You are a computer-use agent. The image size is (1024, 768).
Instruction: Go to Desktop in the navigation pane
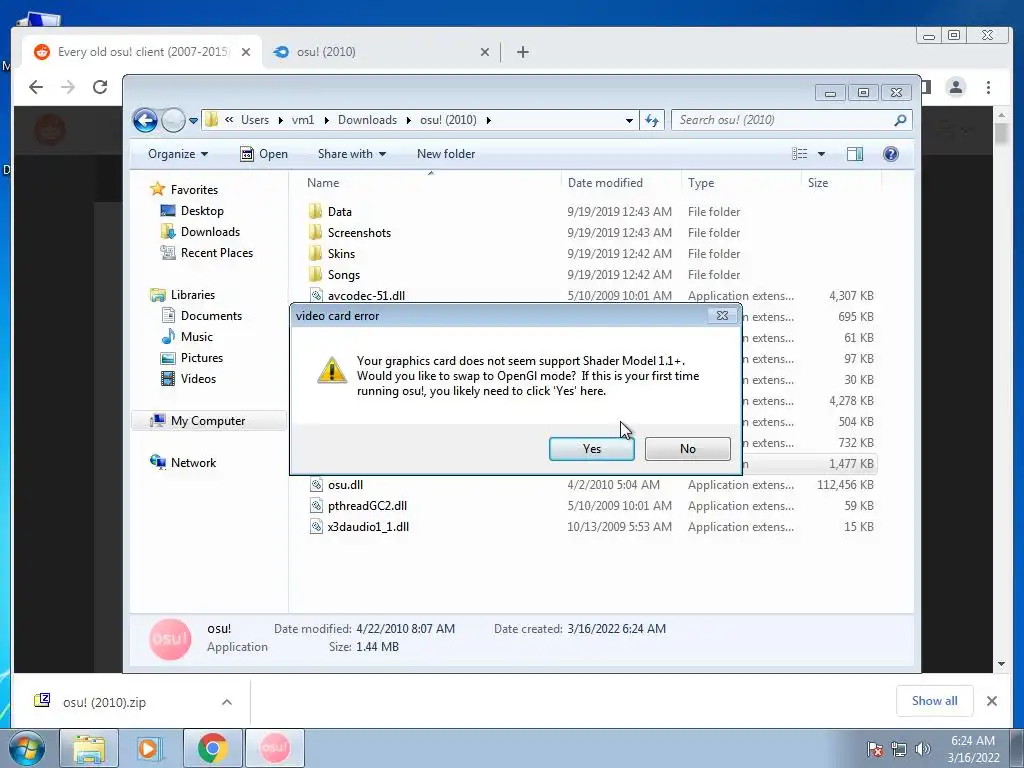pyautogui.click(x=202, y=211)
